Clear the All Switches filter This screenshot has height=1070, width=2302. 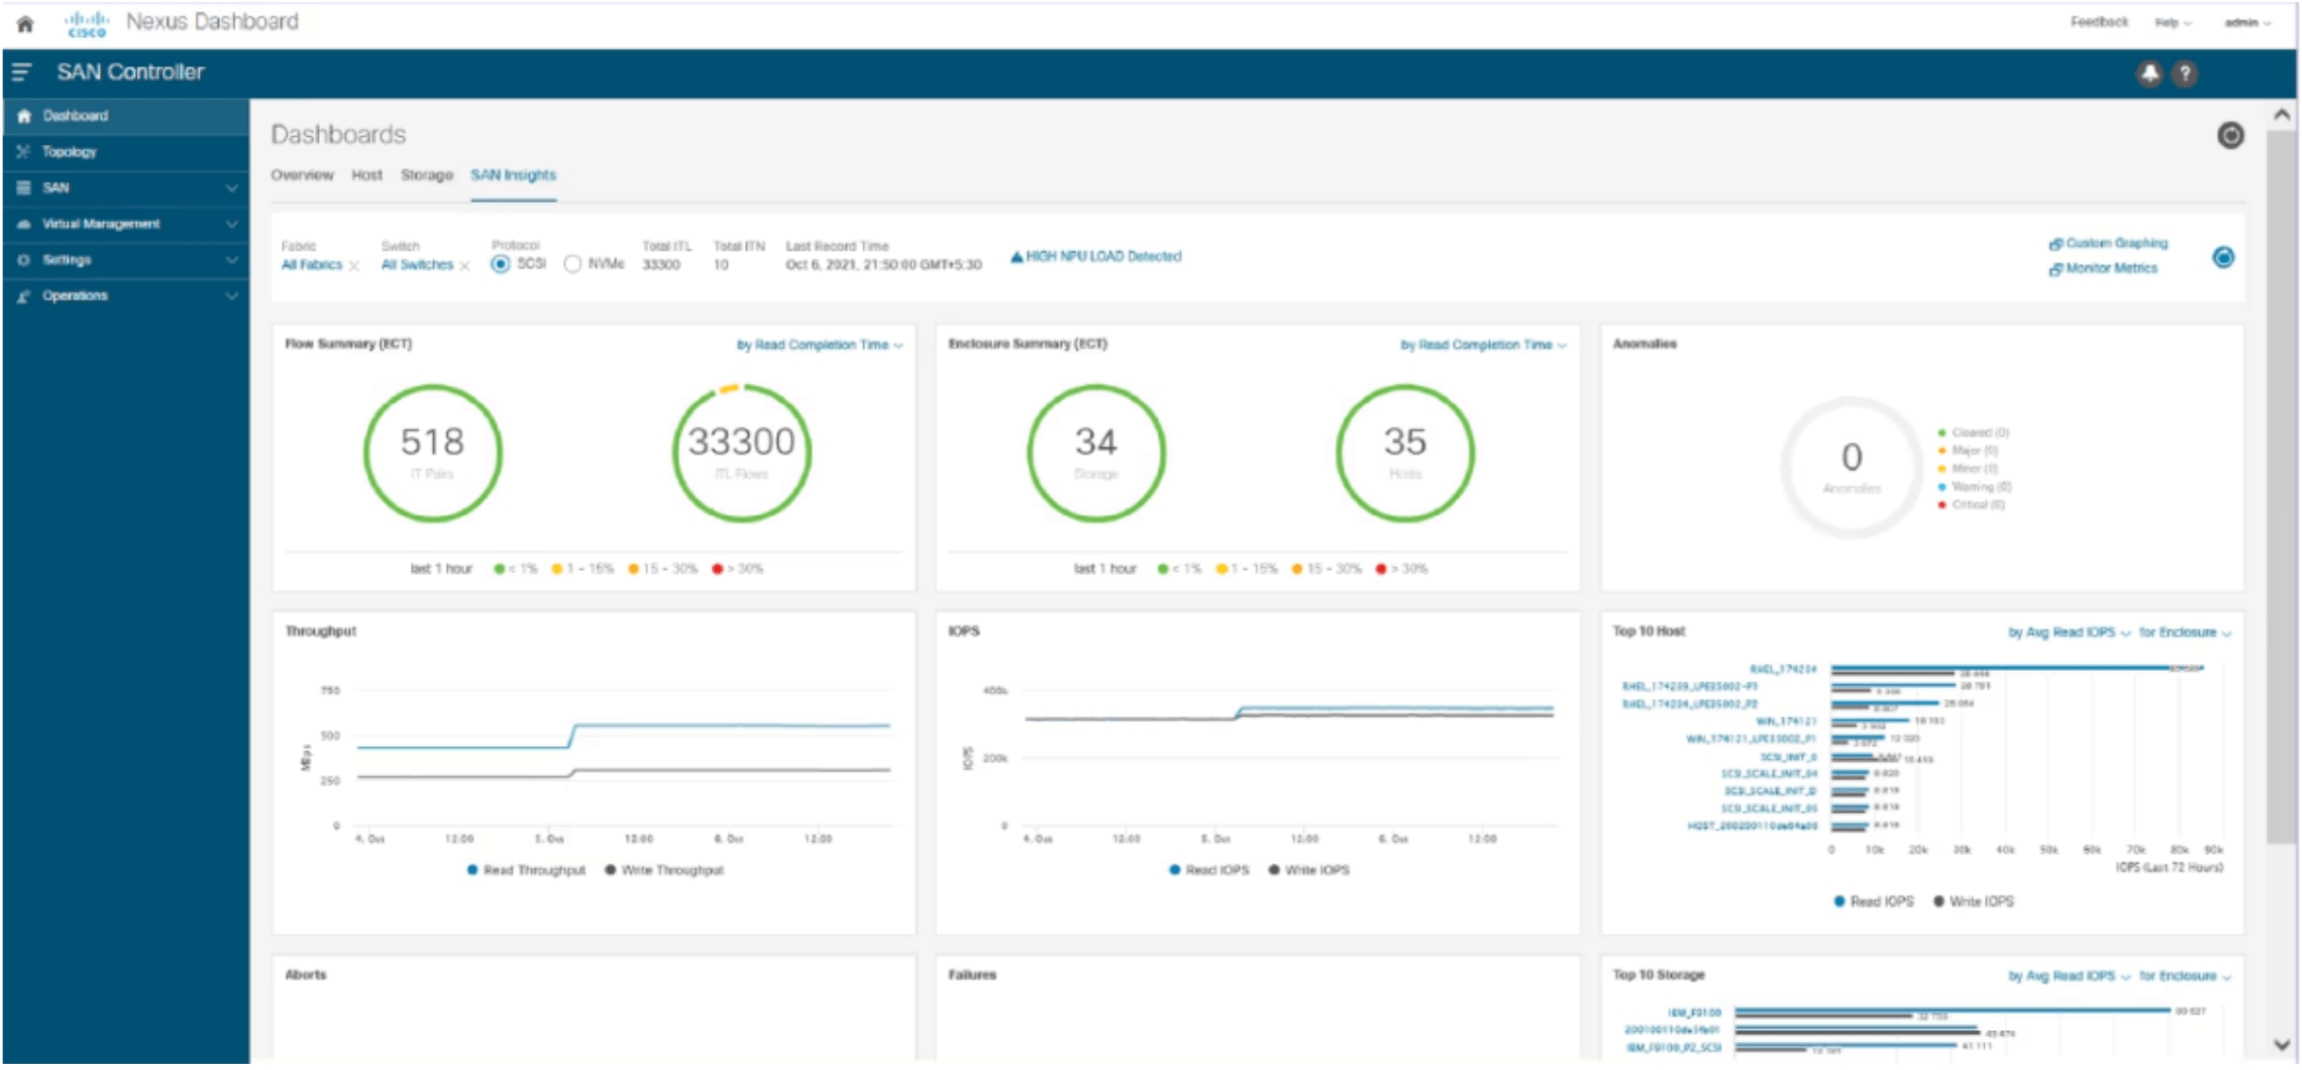click(465, 266)
